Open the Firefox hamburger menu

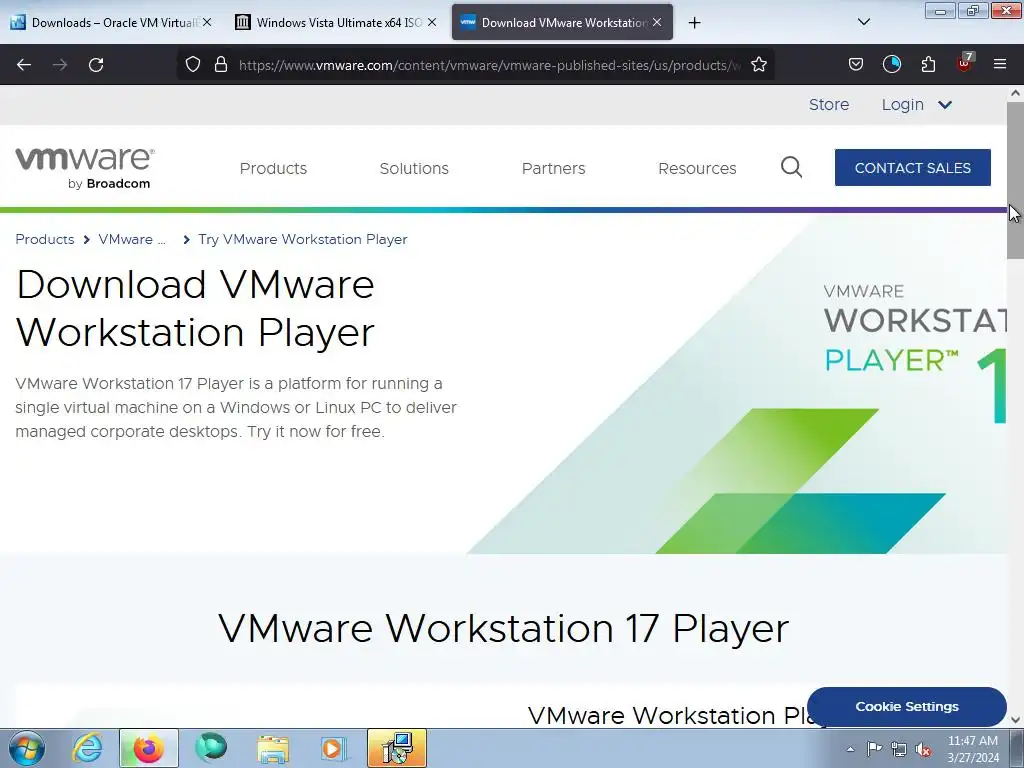click(x=1000, y=64)
